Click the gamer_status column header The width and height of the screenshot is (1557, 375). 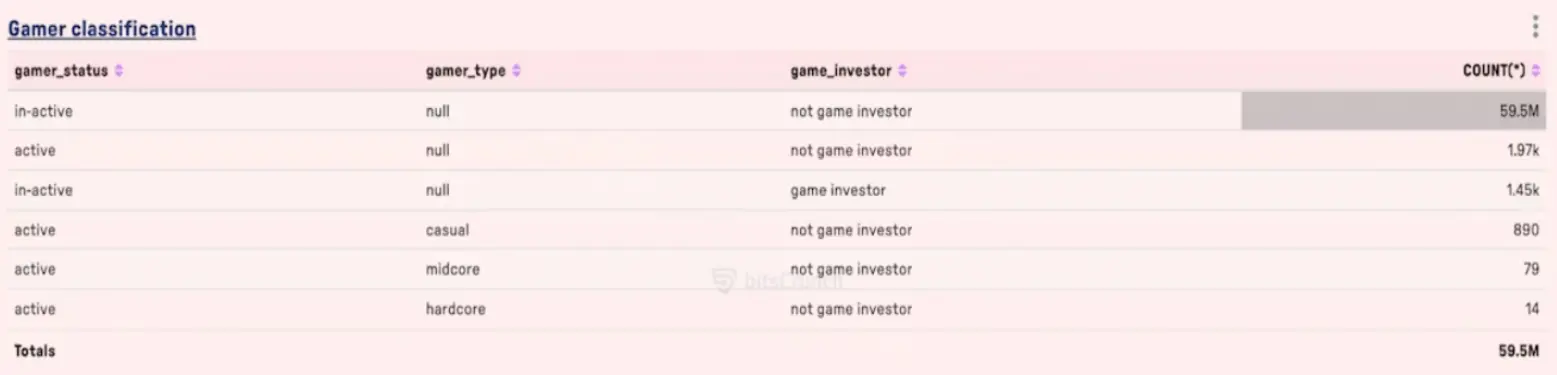(61, 71)
